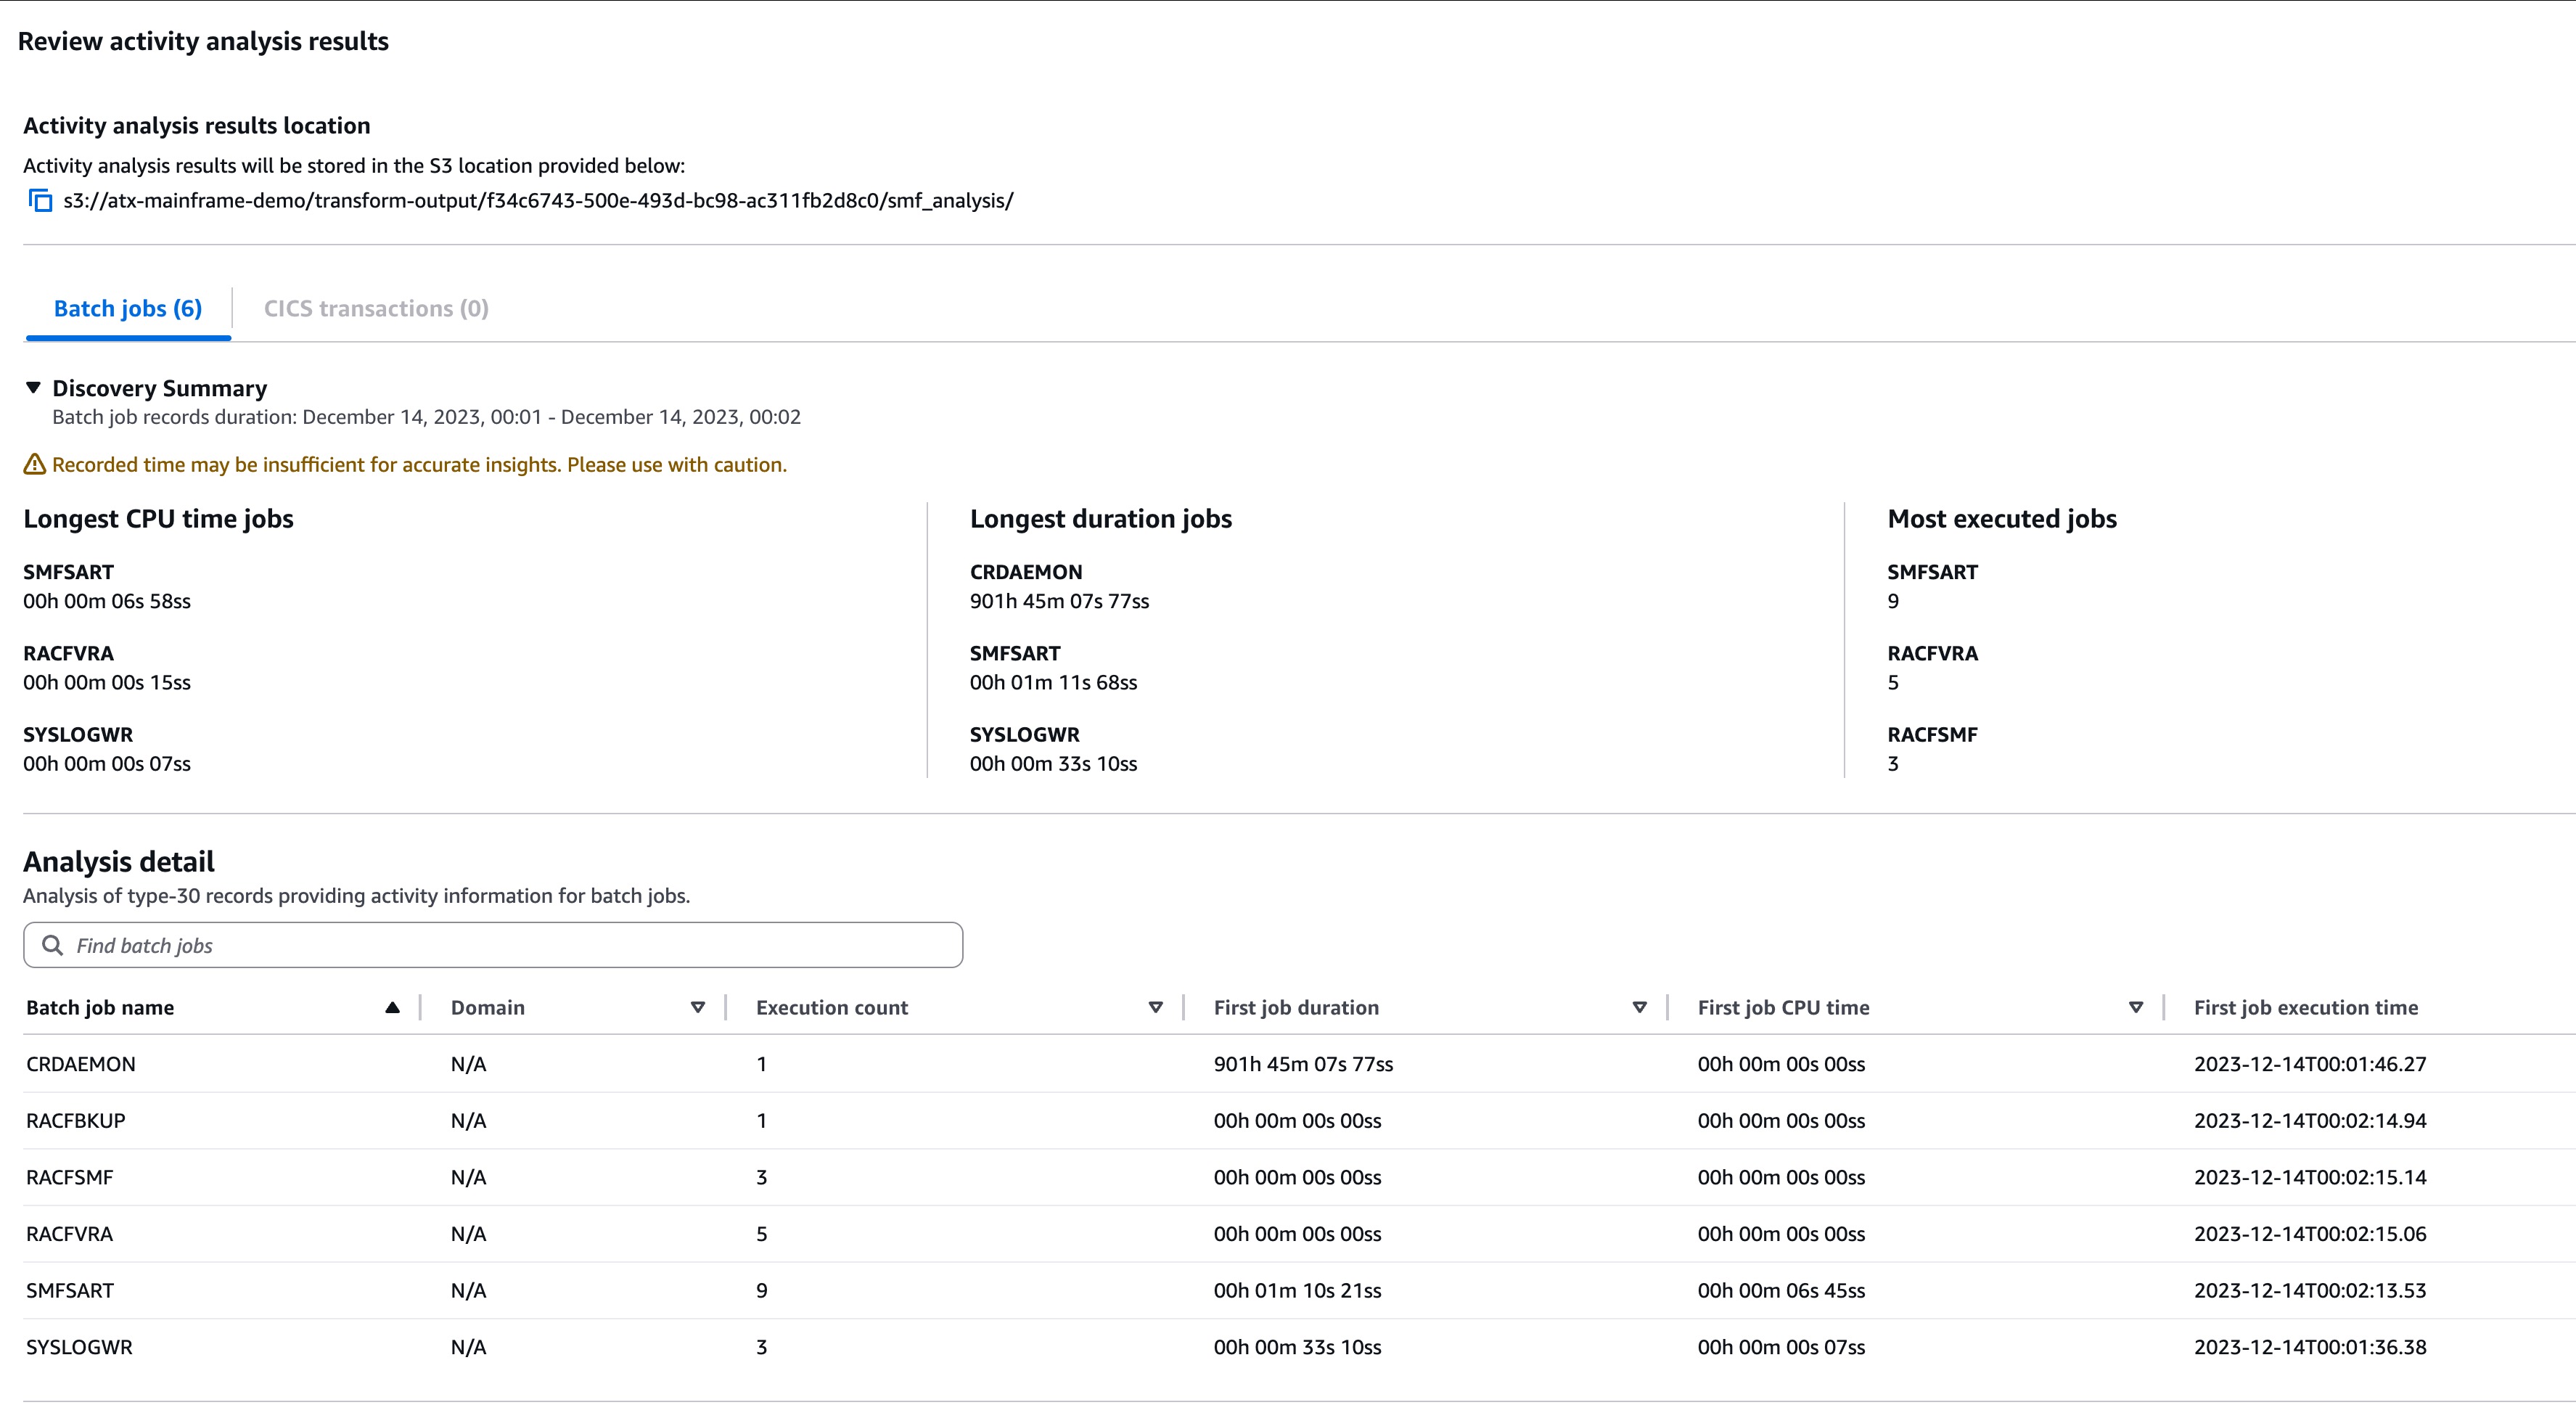Select the Batch jobs tab
The image size is (2576, 1421).
(126, 308)
